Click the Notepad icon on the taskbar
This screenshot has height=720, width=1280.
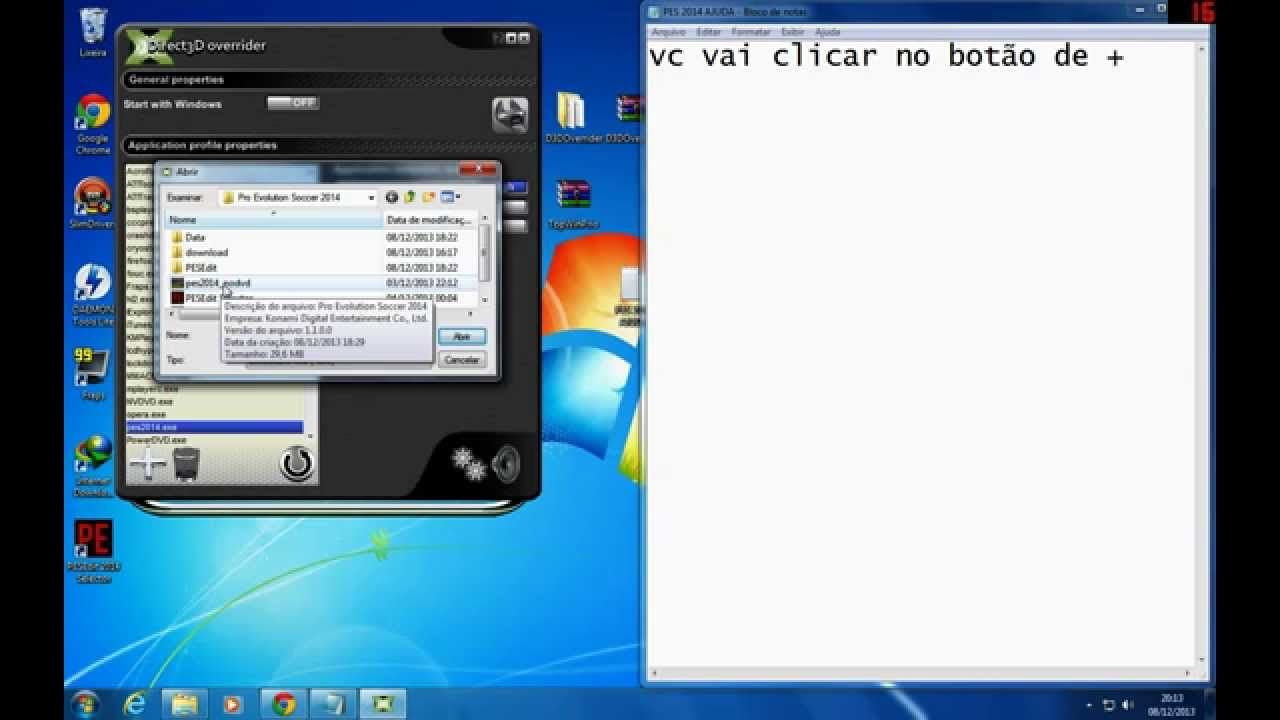tap(333, 704)
